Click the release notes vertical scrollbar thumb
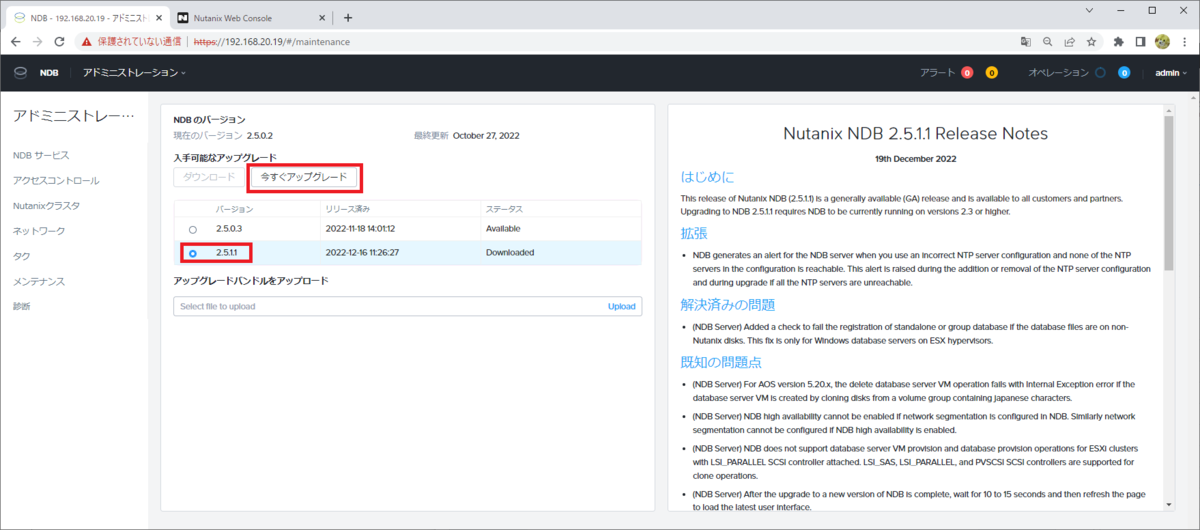 click(x=1167, y=195)
